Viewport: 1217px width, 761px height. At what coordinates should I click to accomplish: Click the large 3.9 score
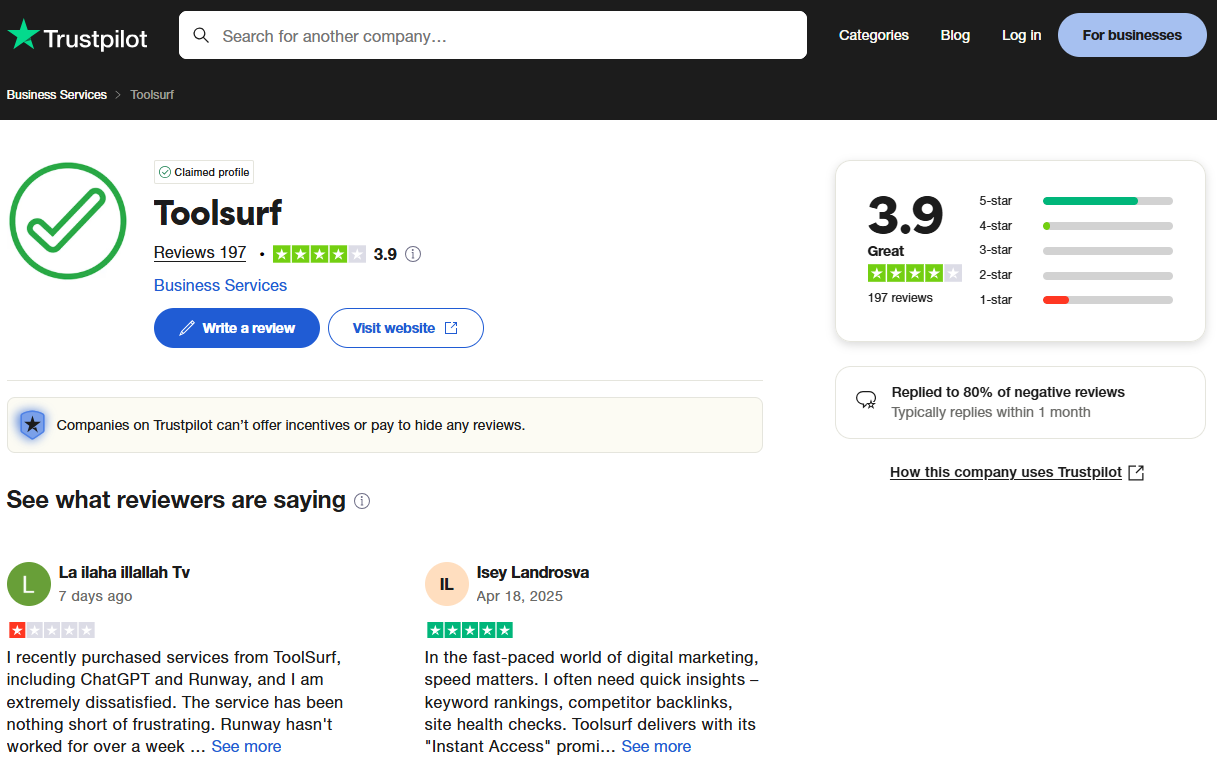(905, 214)
